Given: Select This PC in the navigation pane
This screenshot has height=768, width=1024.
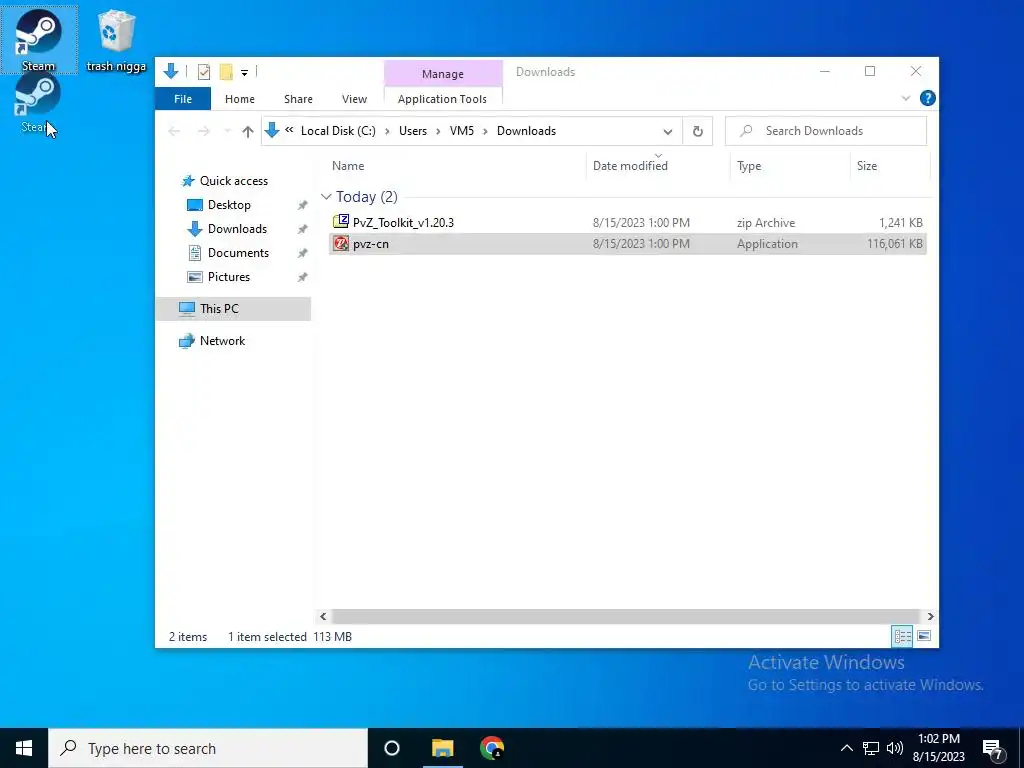Looking at the screenshot, I should [233, 309].
